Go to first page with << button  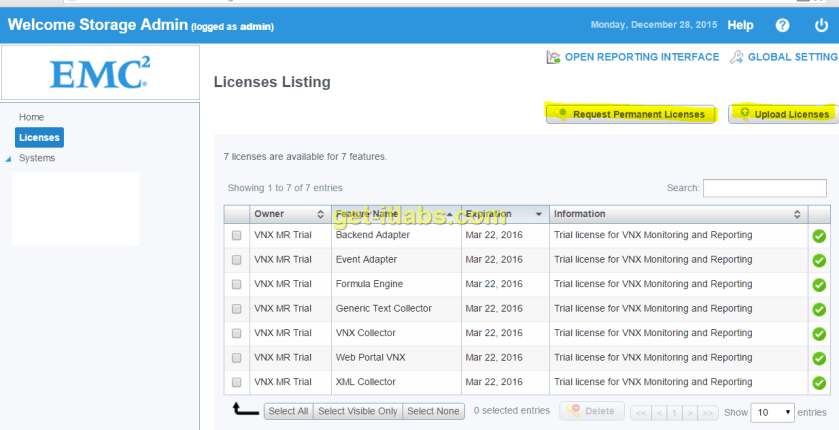[x=641, y=413]
